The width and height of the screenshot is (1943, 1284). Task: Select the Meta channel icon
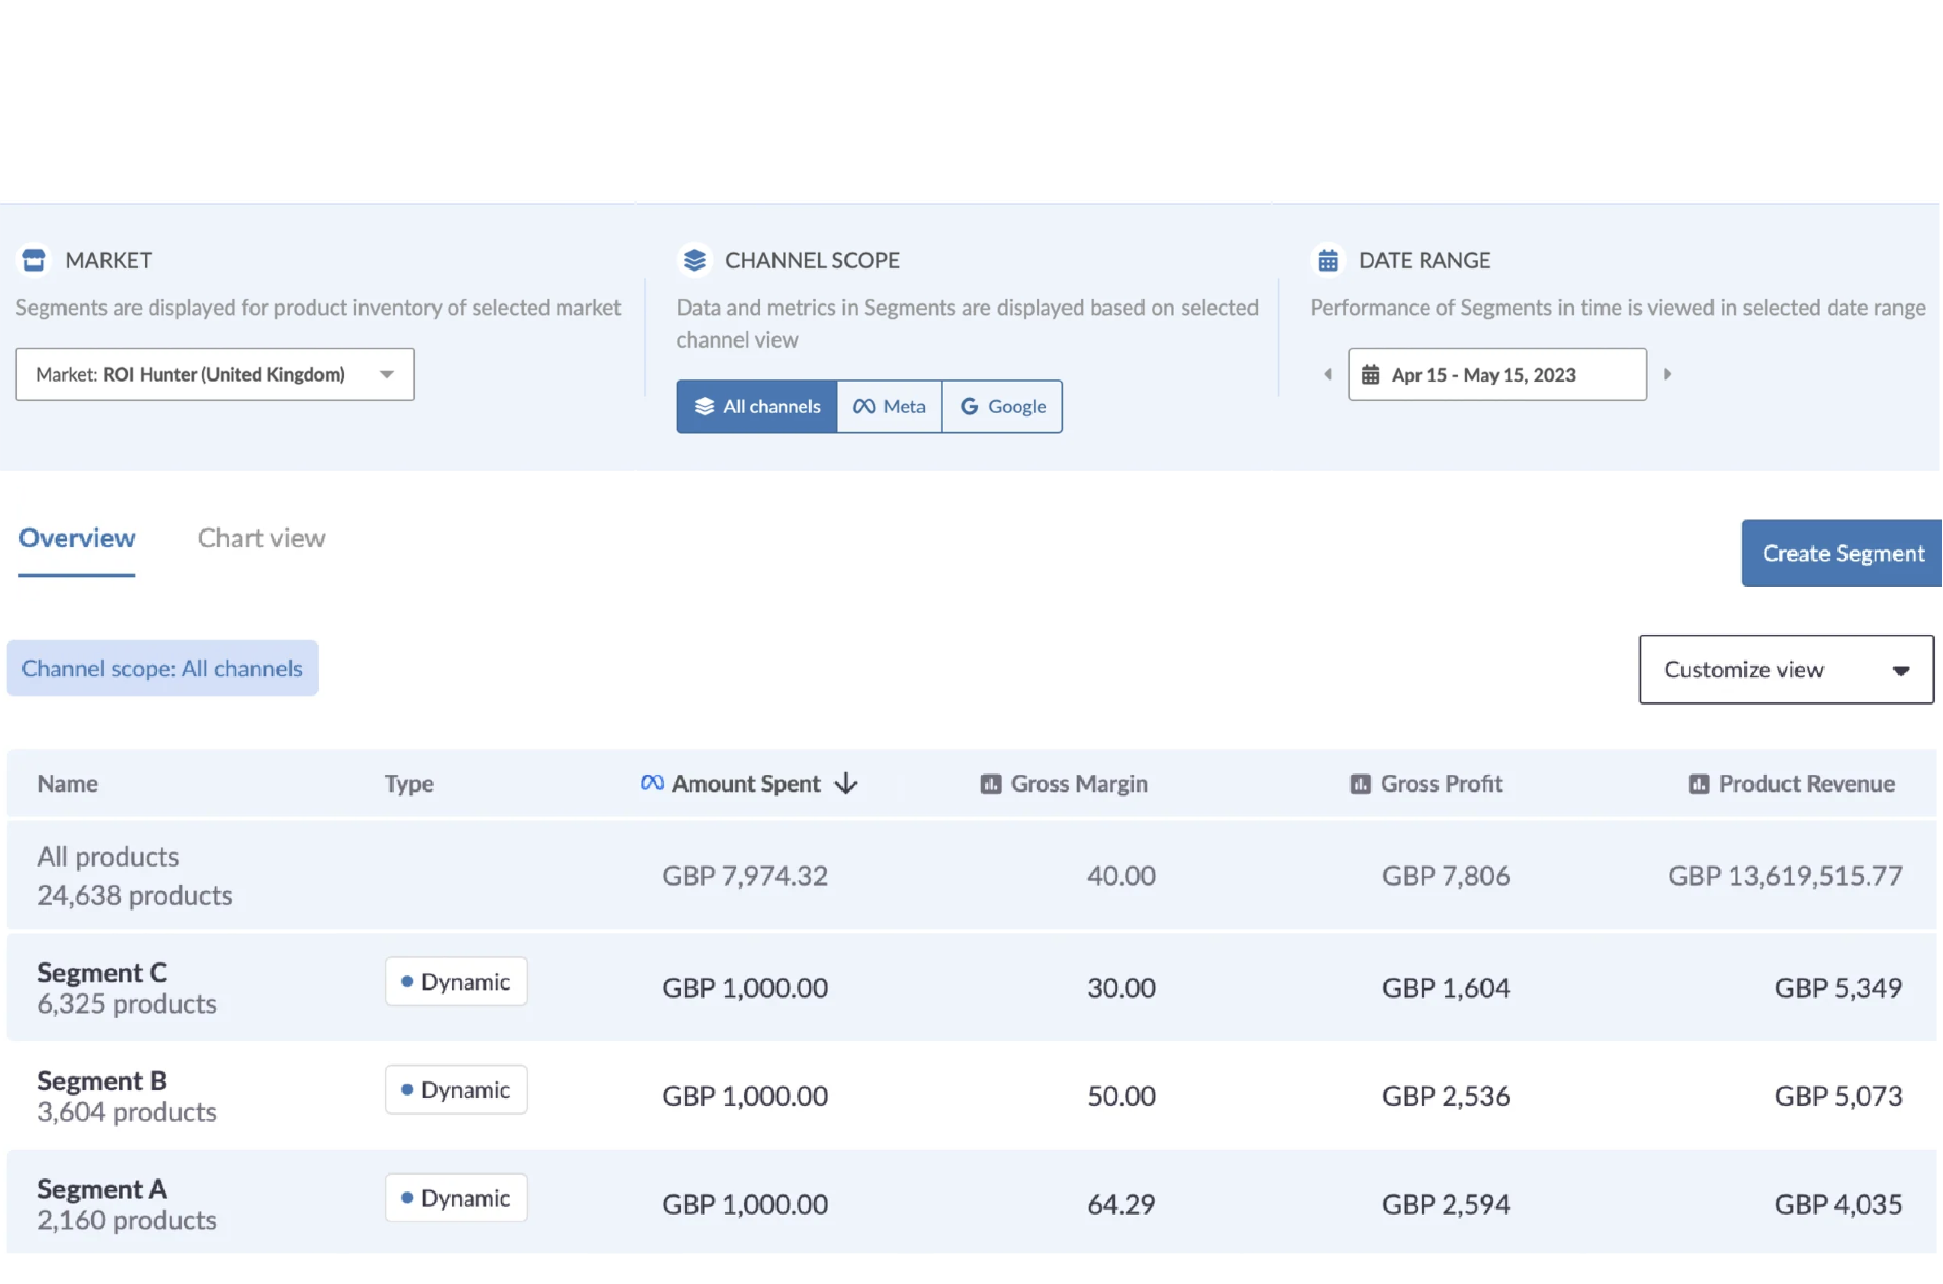coord(862,406)
